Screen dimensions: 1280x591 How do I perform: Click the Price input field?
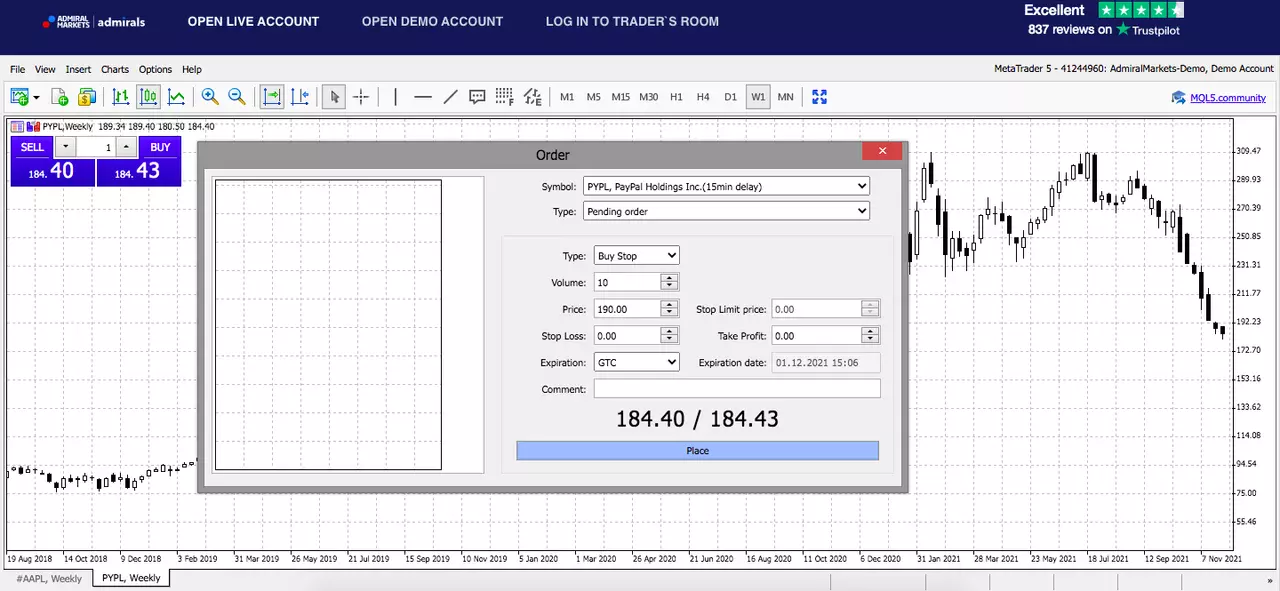click(627, 309)
